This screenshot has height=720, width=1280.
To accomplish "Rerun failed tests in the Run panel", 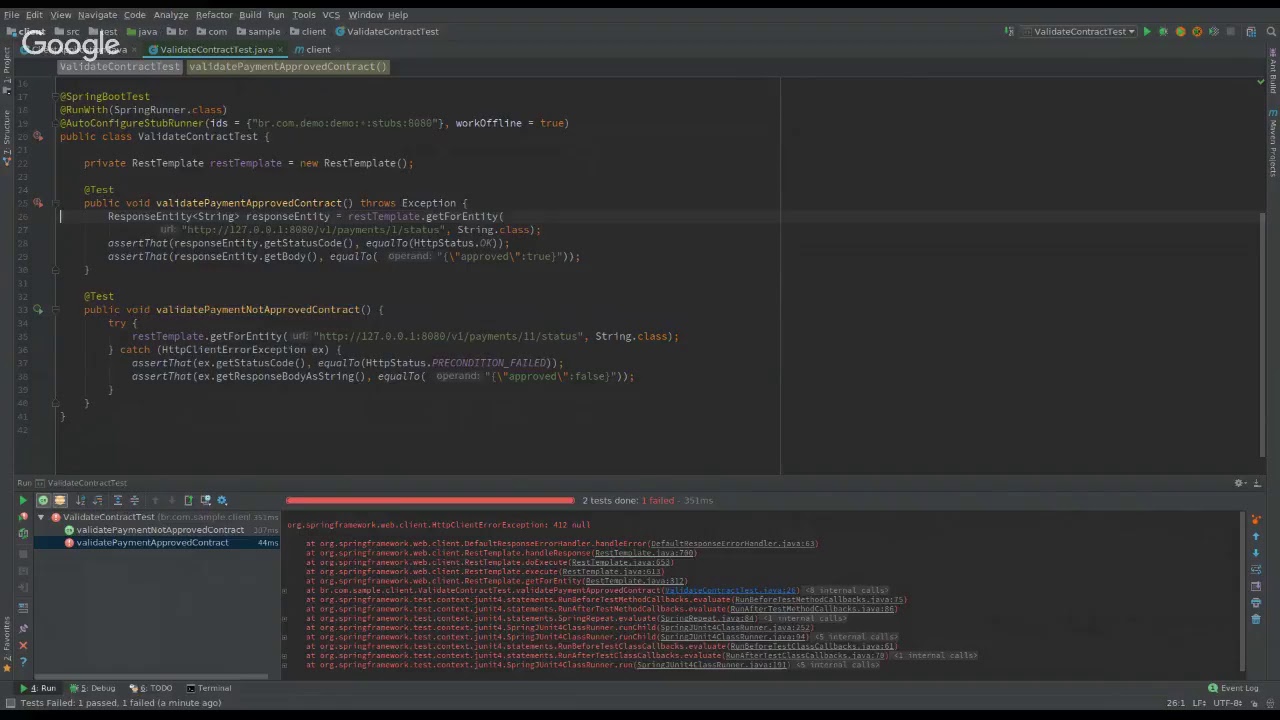I will point(23,517).
